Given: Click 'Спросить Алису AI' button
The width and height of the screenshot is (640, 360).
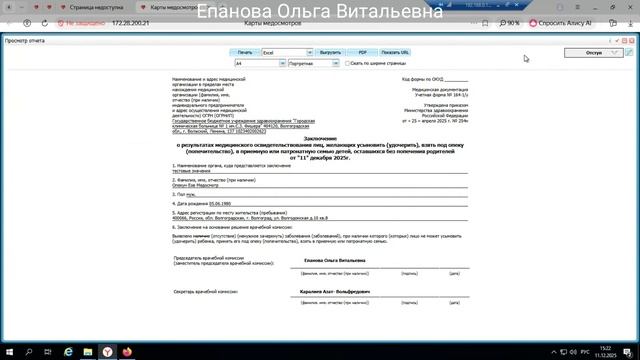Looking at the screenshot, I should click(x=560, y=23).
